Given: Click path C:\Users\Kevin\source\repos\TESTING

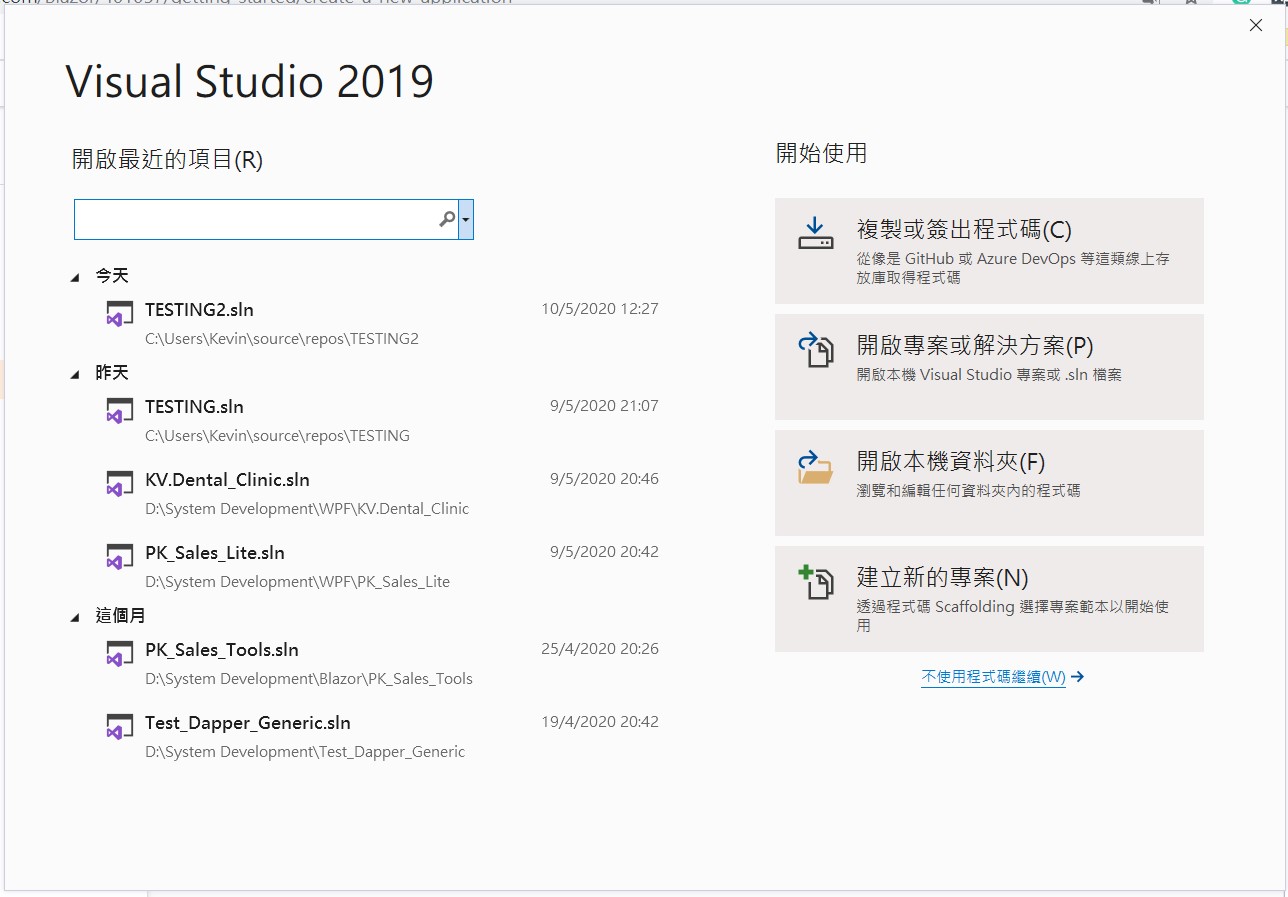Looking at the screenshot, I should [x=277, y=436].
